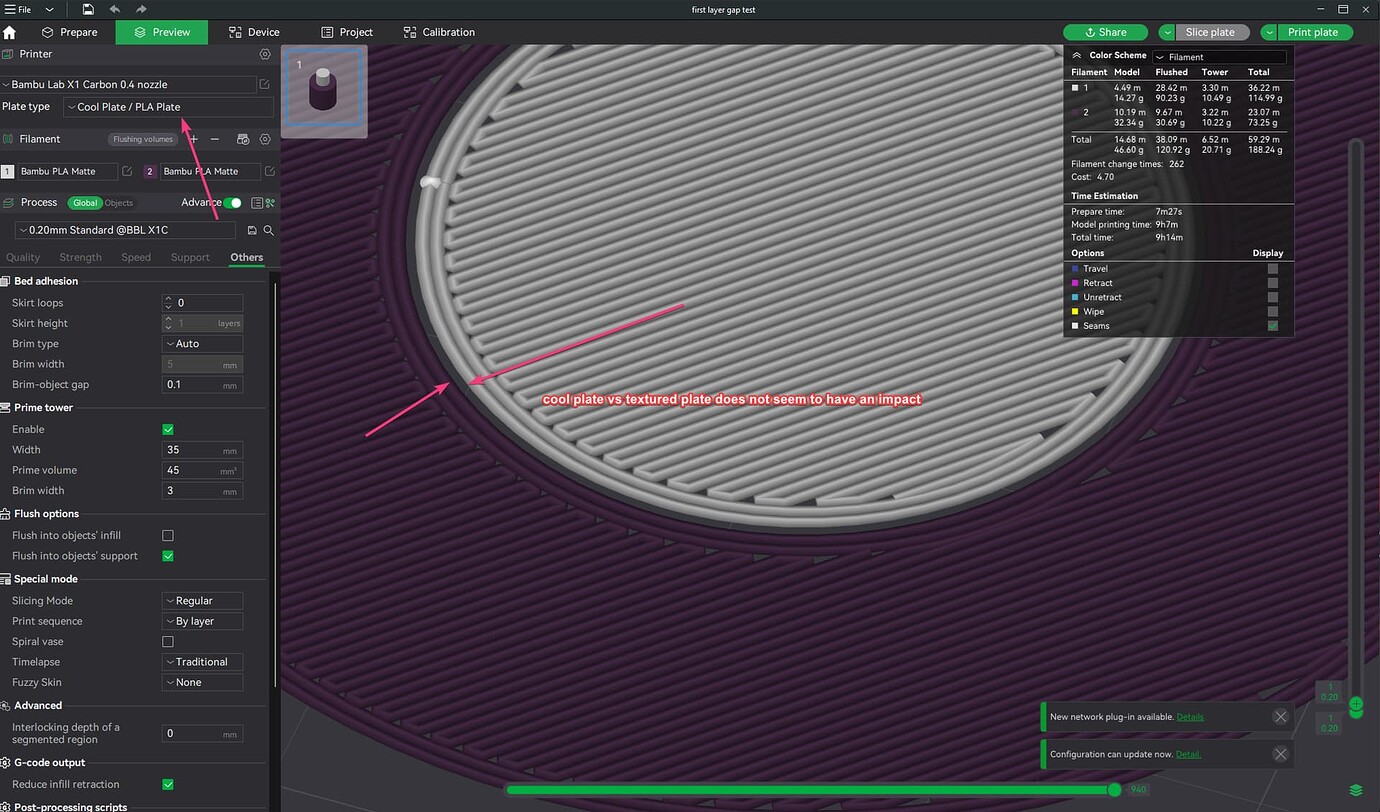Redo the action with the arrow icon
The image size is (1380, 812).
pos(141,9)
